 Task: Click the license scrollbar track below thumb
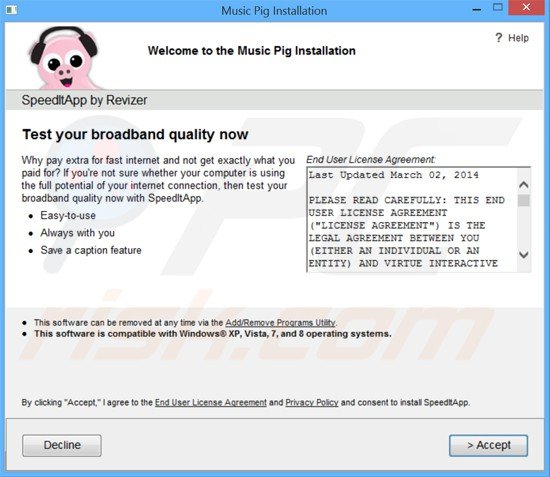(x=524, y=227)
